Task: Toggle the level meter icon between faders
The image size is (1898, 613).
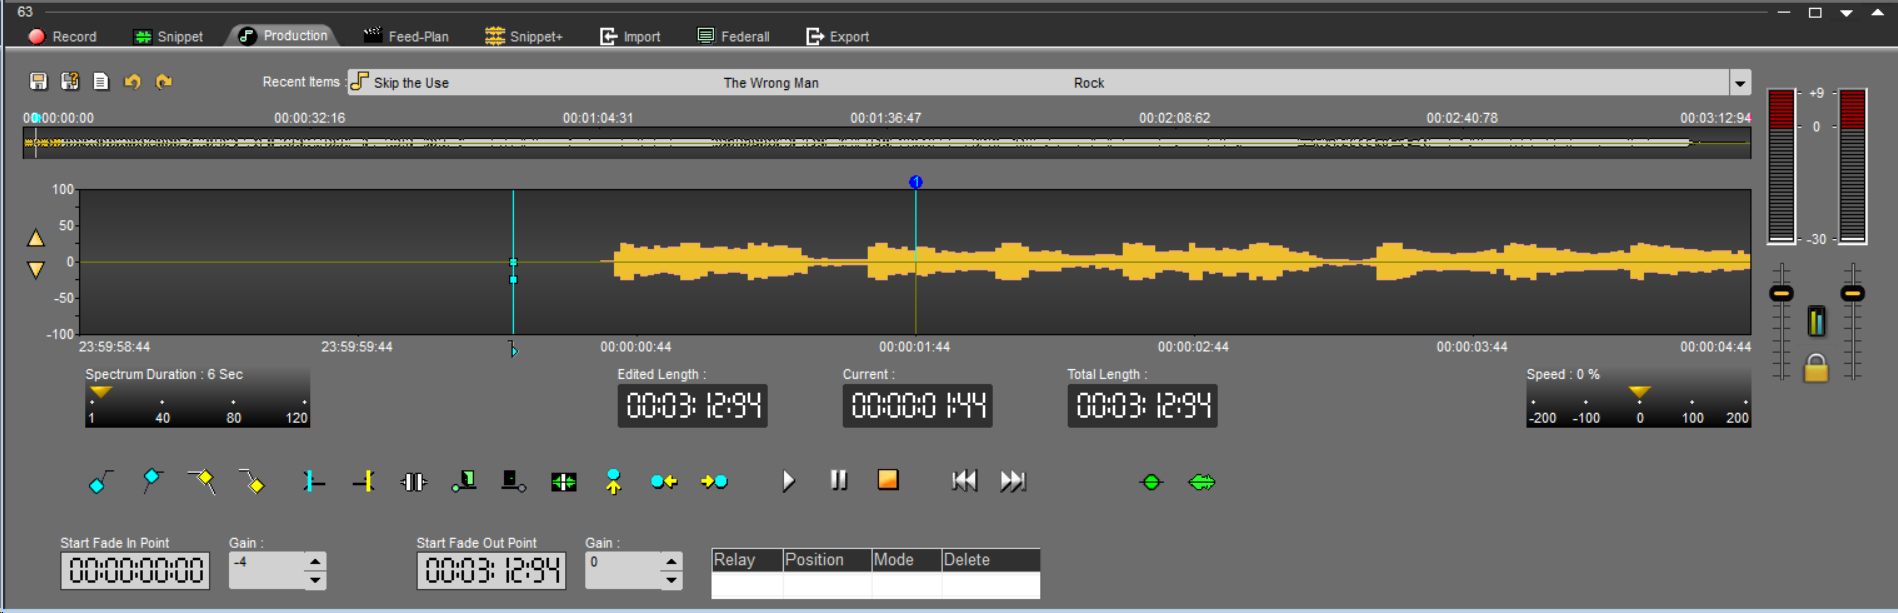Action: [1816, 321]
